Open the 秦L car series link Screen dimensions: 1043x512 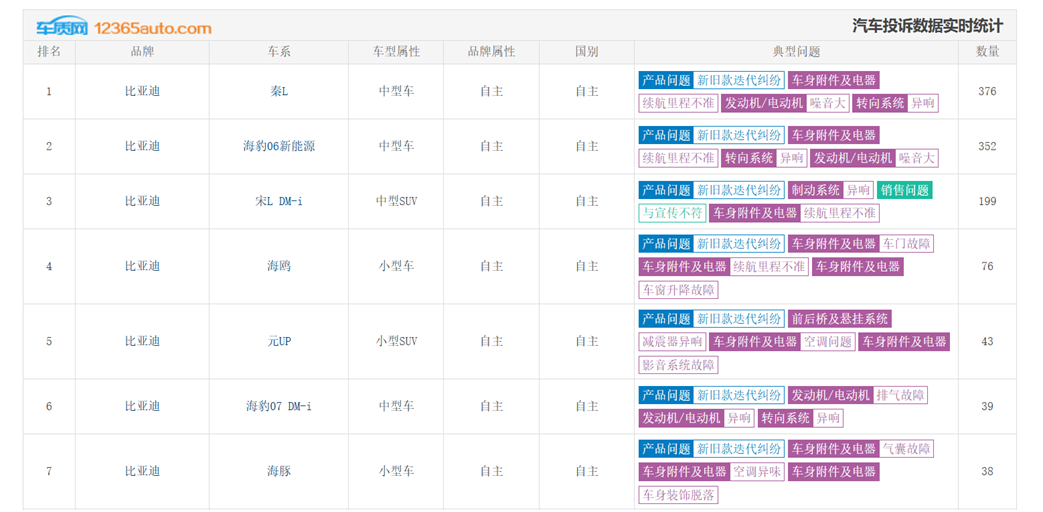point(279,92)
